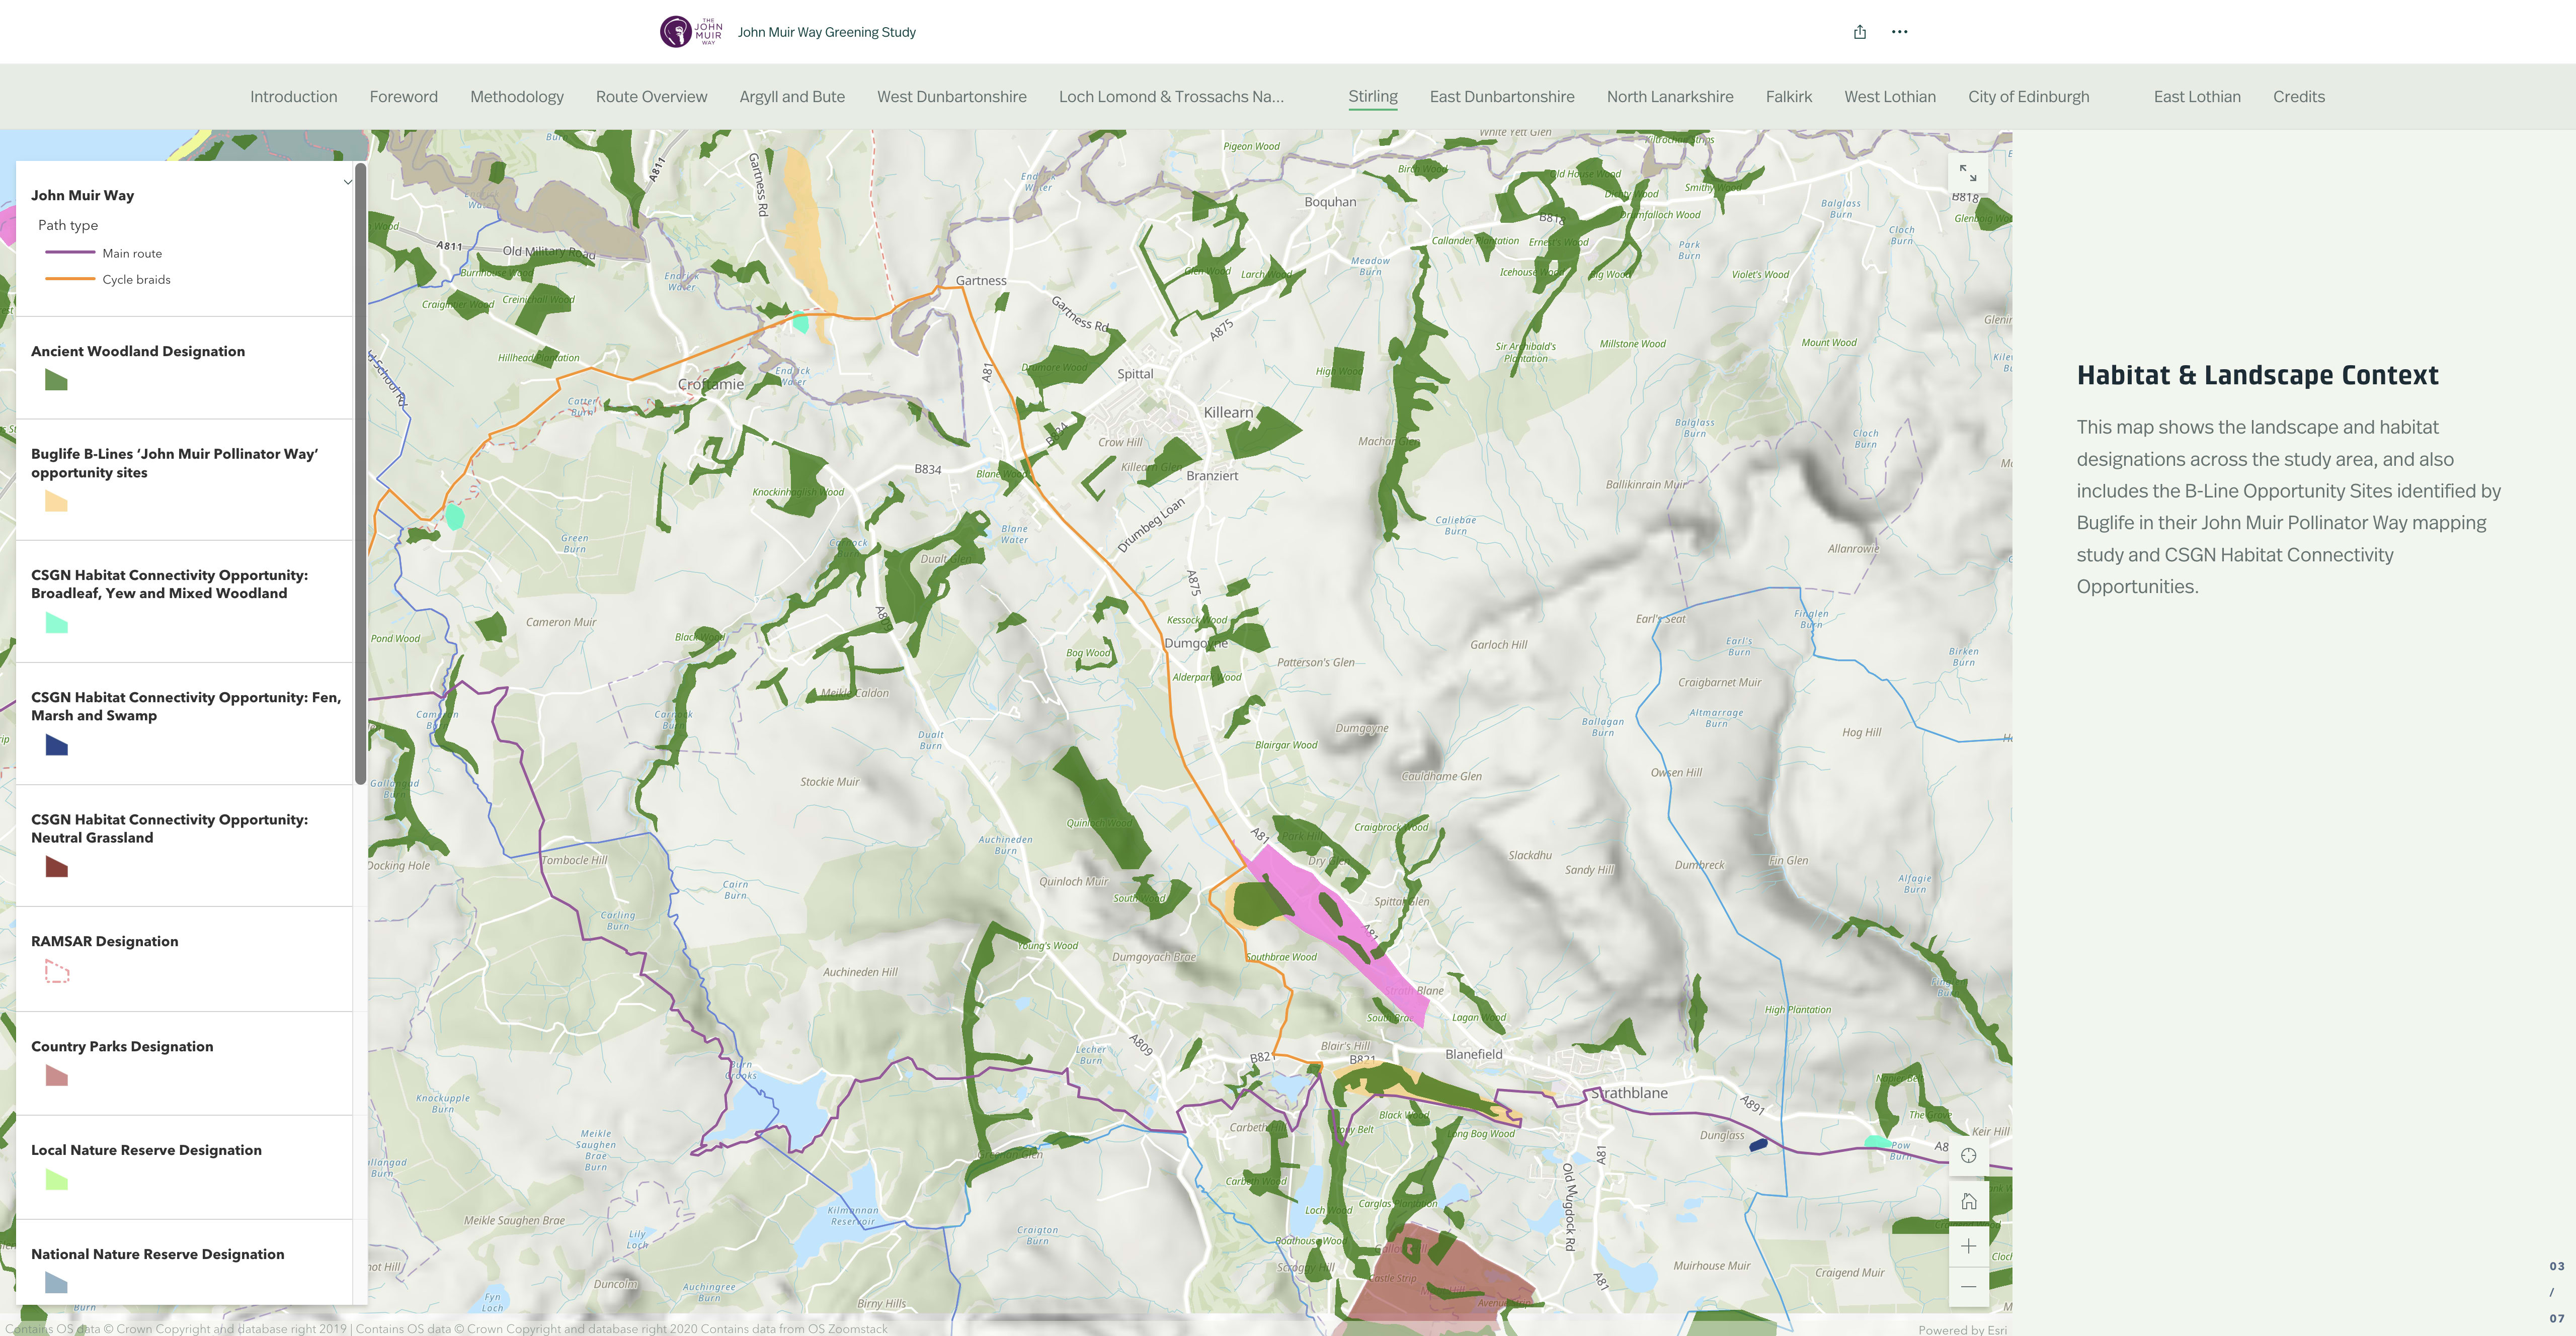
Task: Switch to the East Dunbartonshire tab
Action: coord(1501,97)
